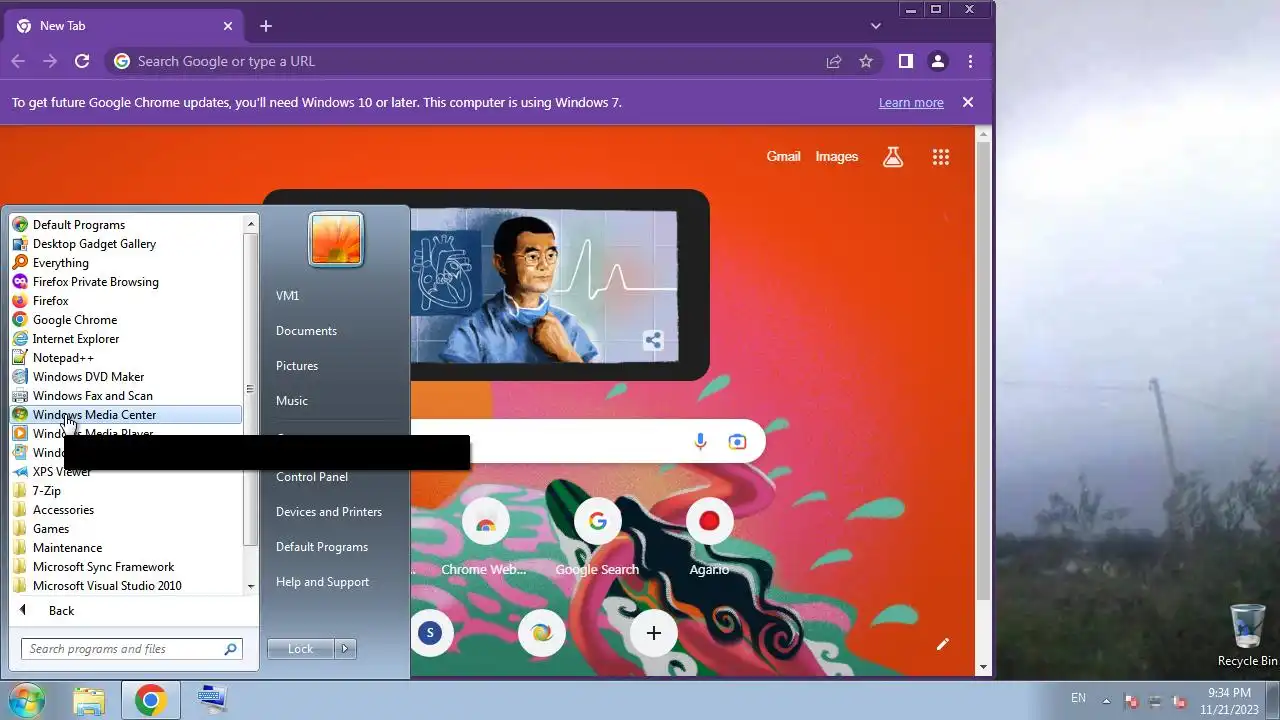Dismiss the Windows 7 update infobar
This screenshot has width=1280, height=720.
pos(967,102)
